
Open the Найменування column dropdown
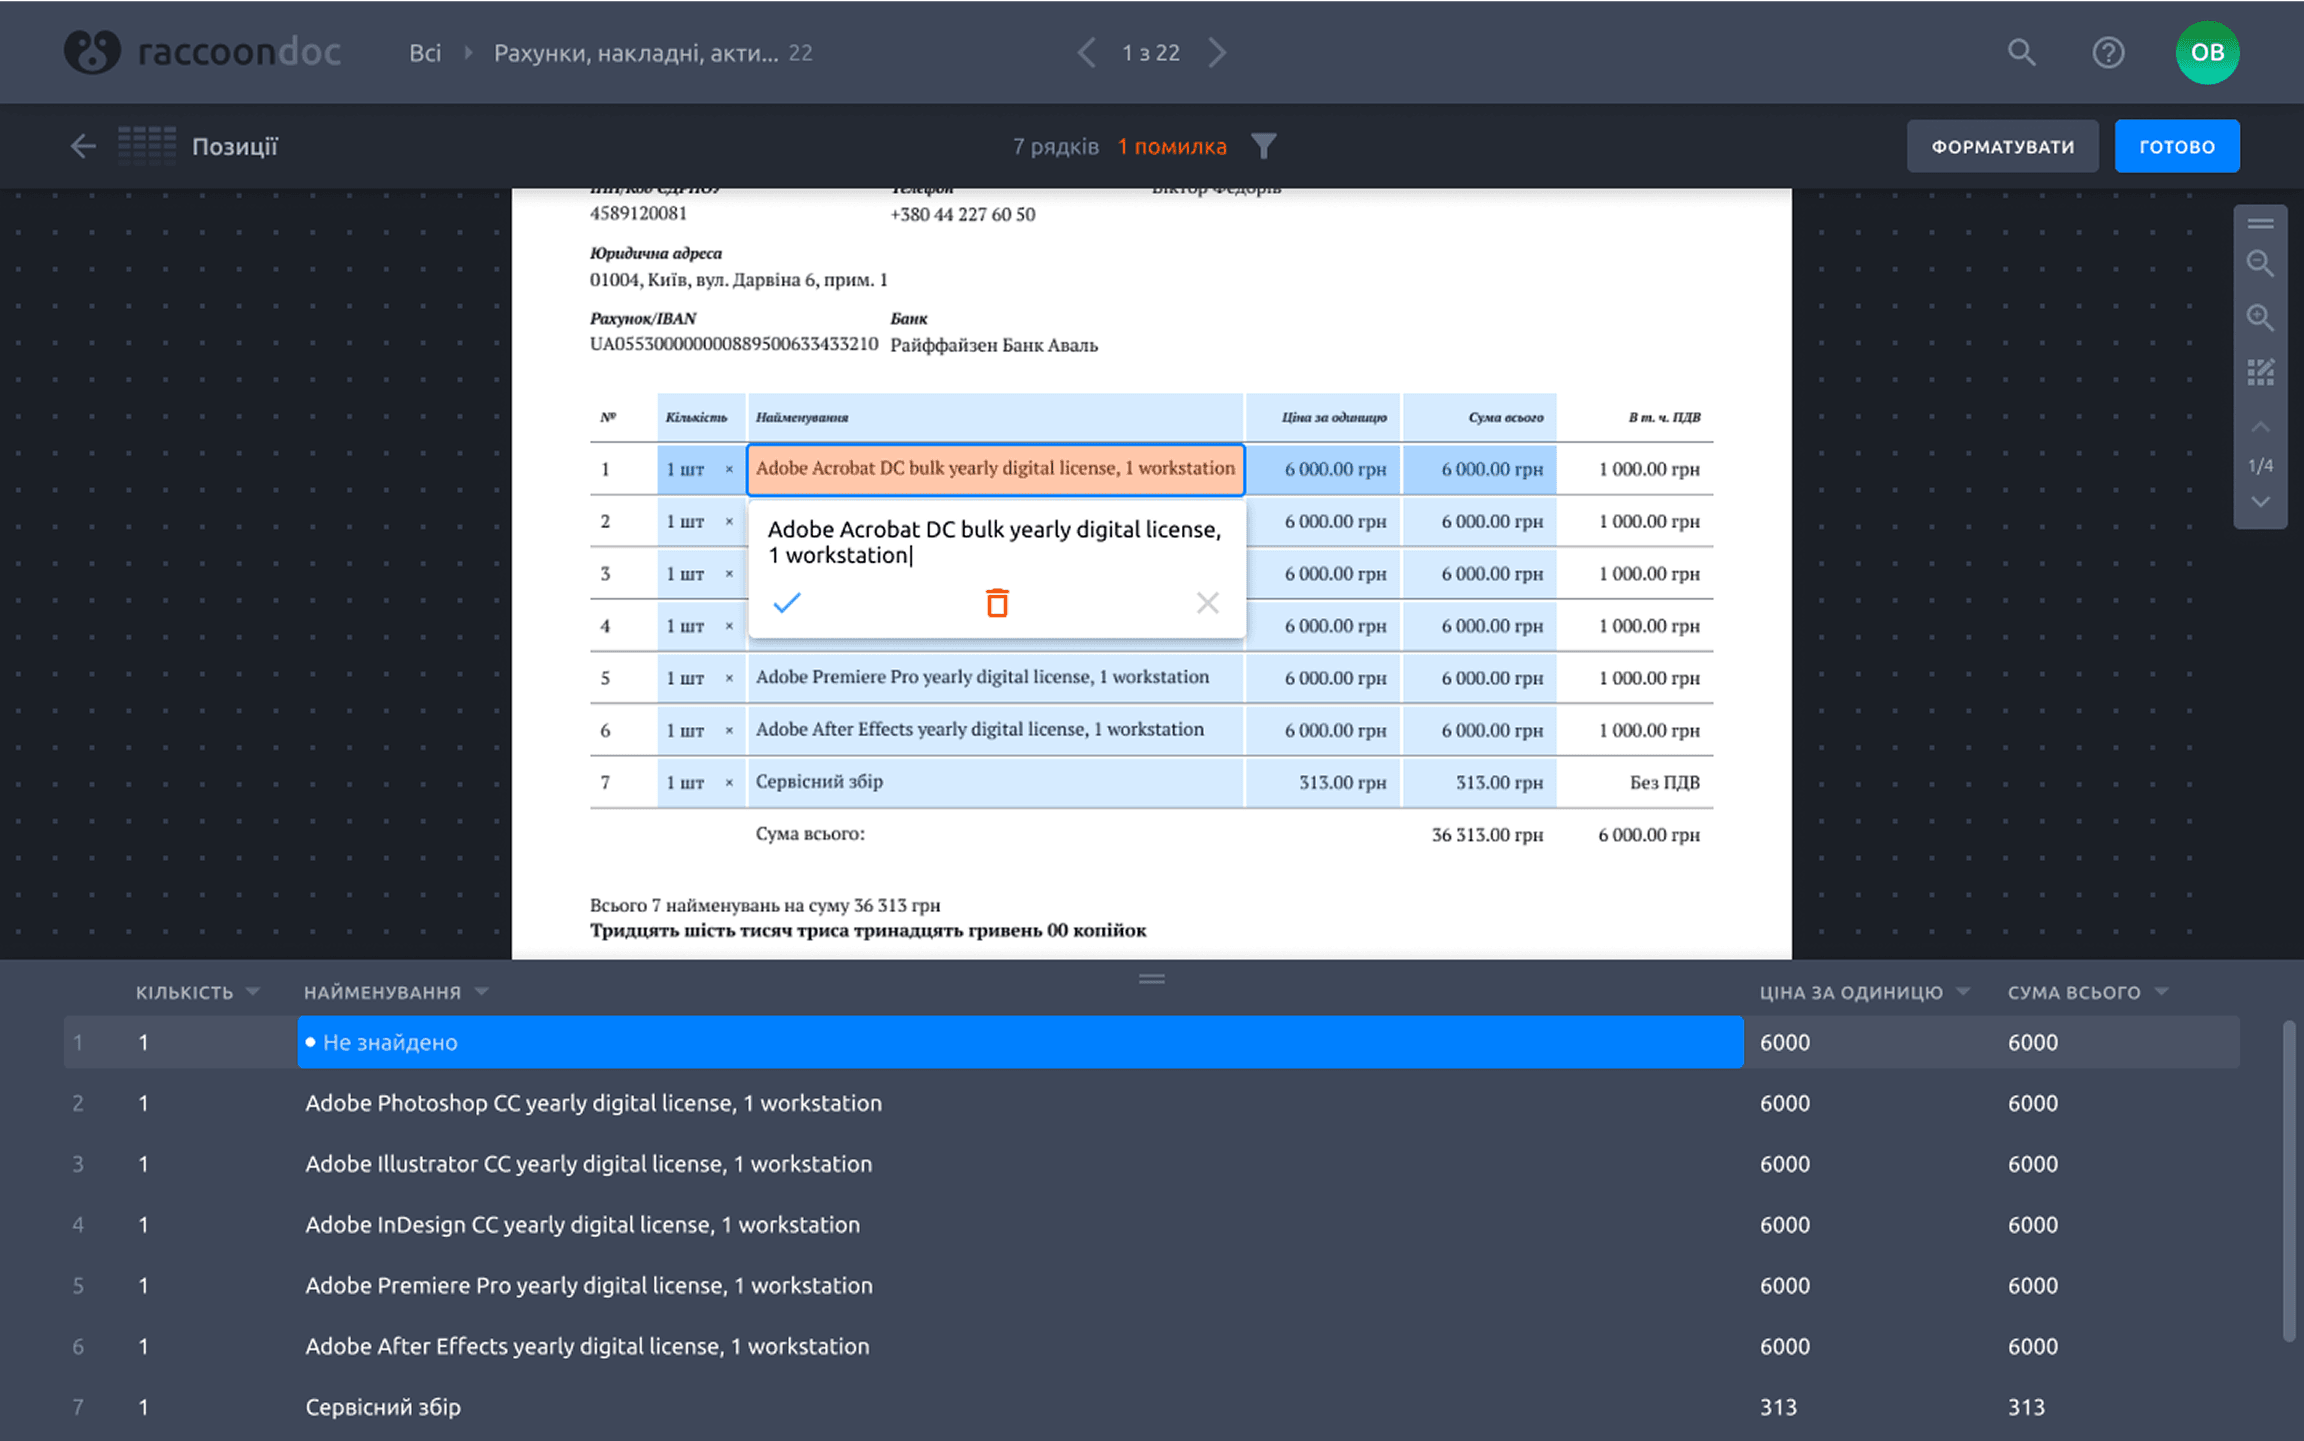point(482,992)
